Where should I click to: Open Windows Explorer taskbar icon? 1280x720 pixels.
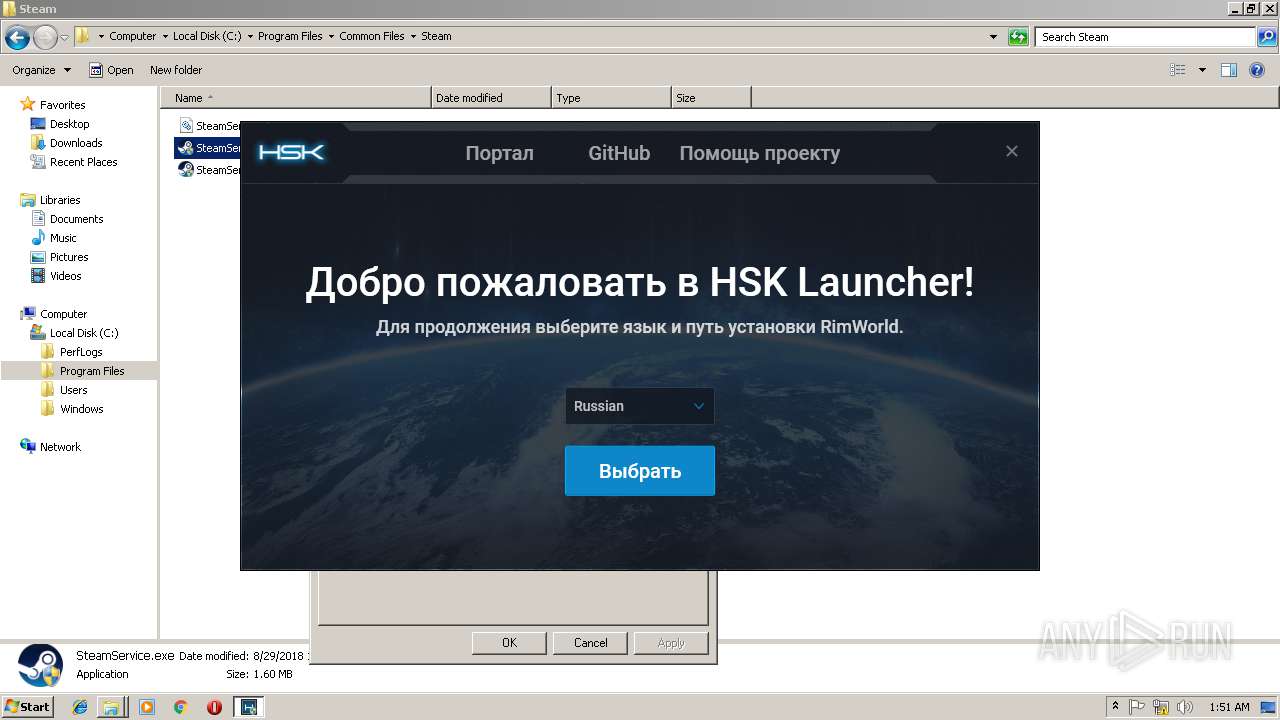click(112, 707)
